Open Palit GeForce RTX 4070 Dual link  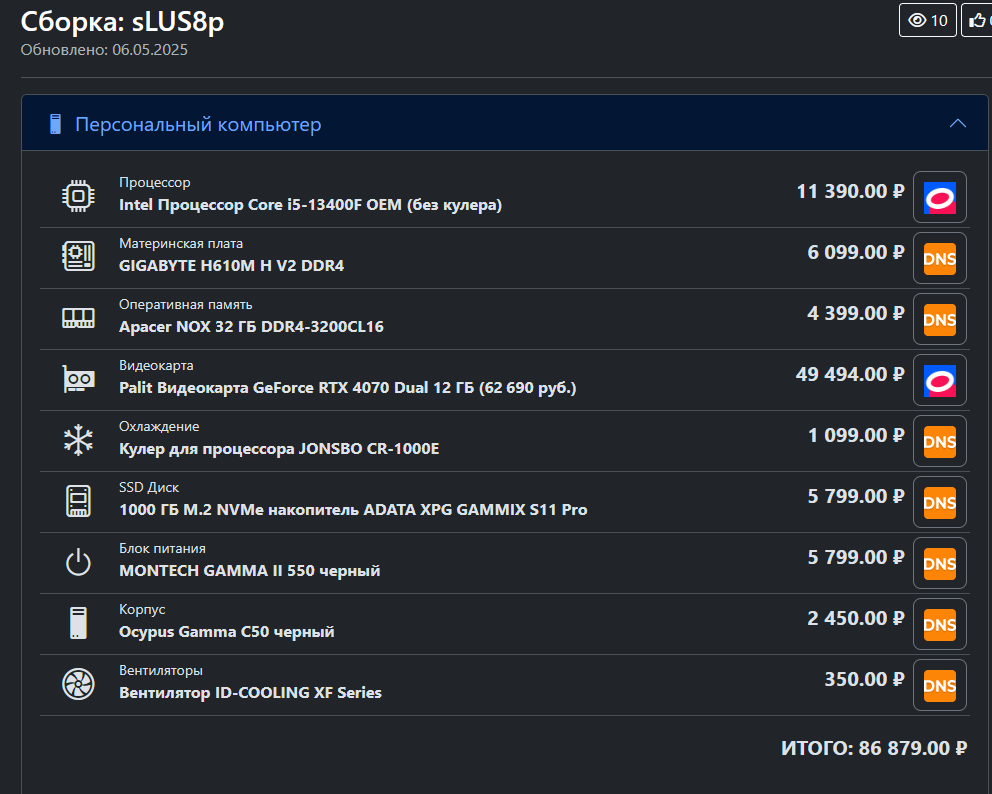click(x=347, y=388)
